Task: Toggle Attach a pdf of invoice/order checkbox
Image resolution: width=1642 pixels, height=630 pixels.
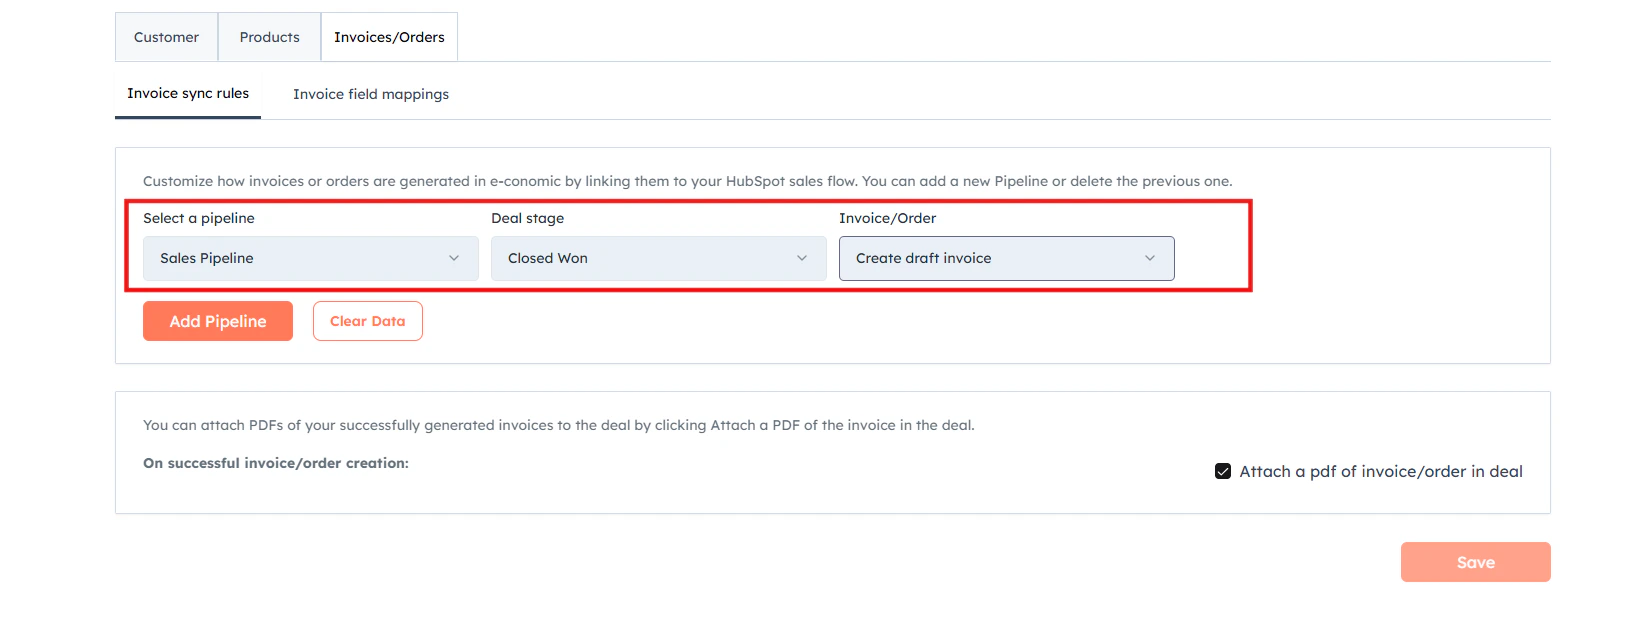Action: (1223, 471)
